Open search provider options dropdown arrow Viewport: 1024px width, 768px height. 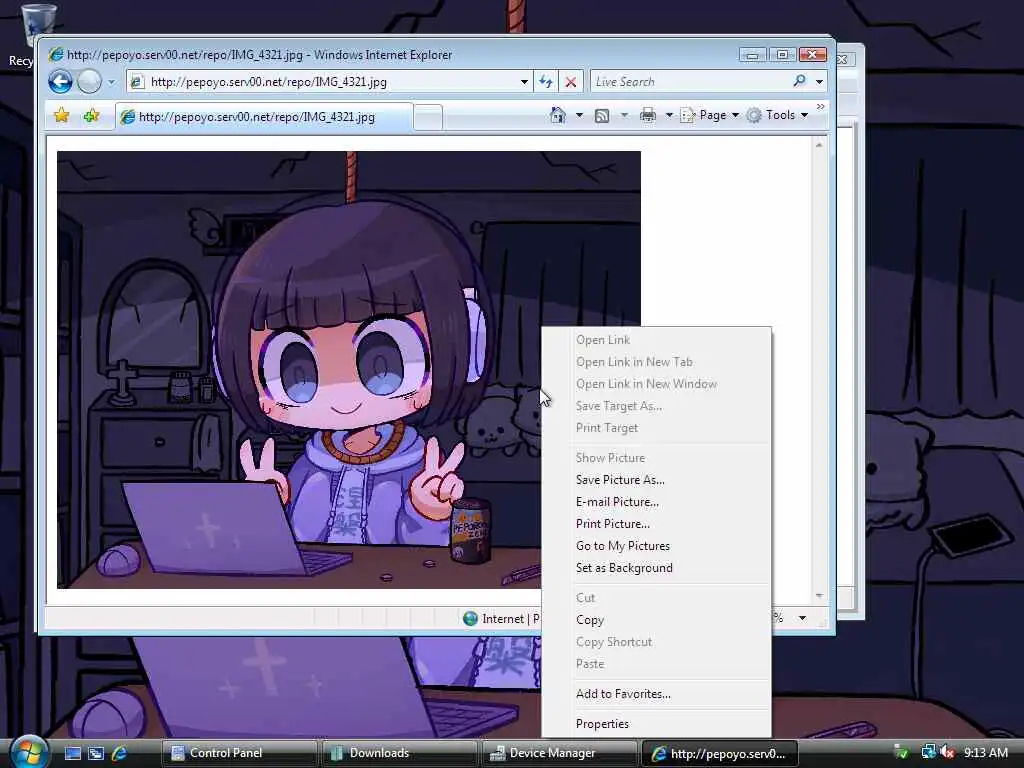[819, 82]
